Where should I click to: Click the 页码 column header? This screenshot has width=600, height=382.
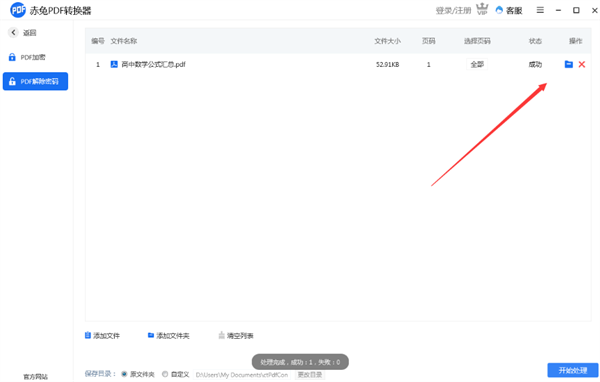(429, 41)
